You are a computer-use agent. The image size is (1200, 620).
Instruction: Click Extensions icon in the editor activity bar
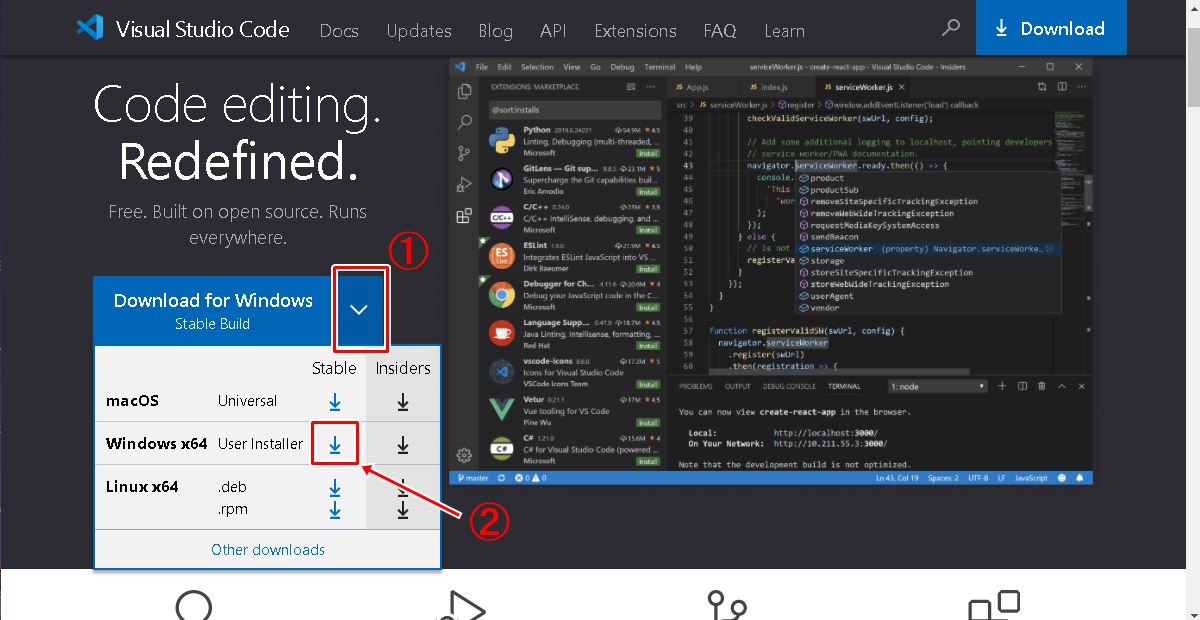click(x=464, y=215)
